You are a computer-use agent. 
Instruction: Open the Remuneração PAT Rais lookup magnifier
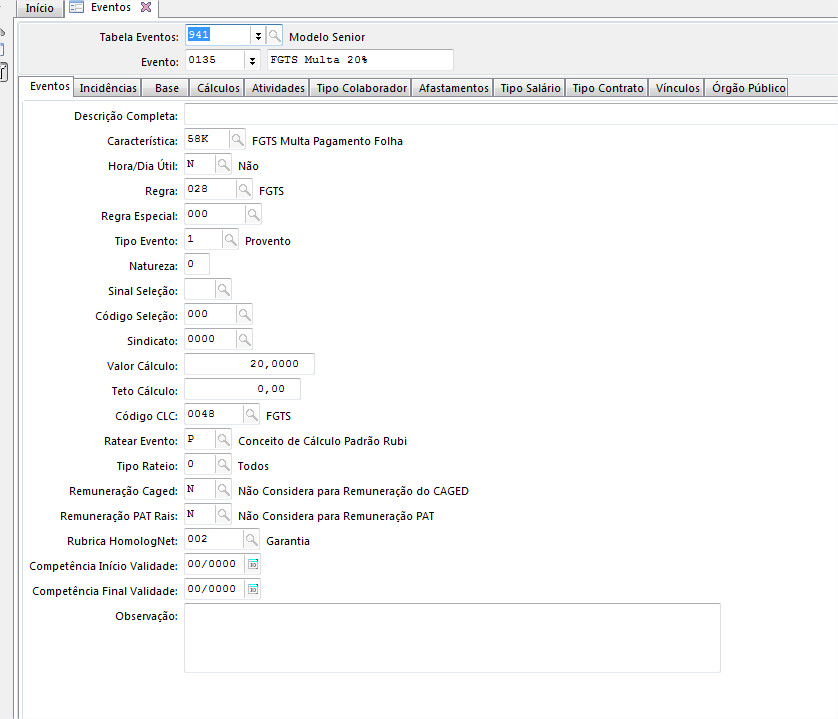click(x=223, y=515)
